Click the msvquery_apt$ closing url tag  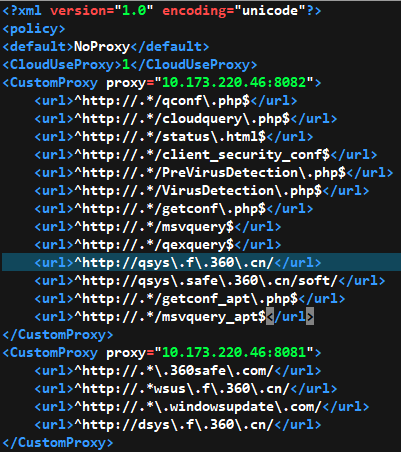290,317
